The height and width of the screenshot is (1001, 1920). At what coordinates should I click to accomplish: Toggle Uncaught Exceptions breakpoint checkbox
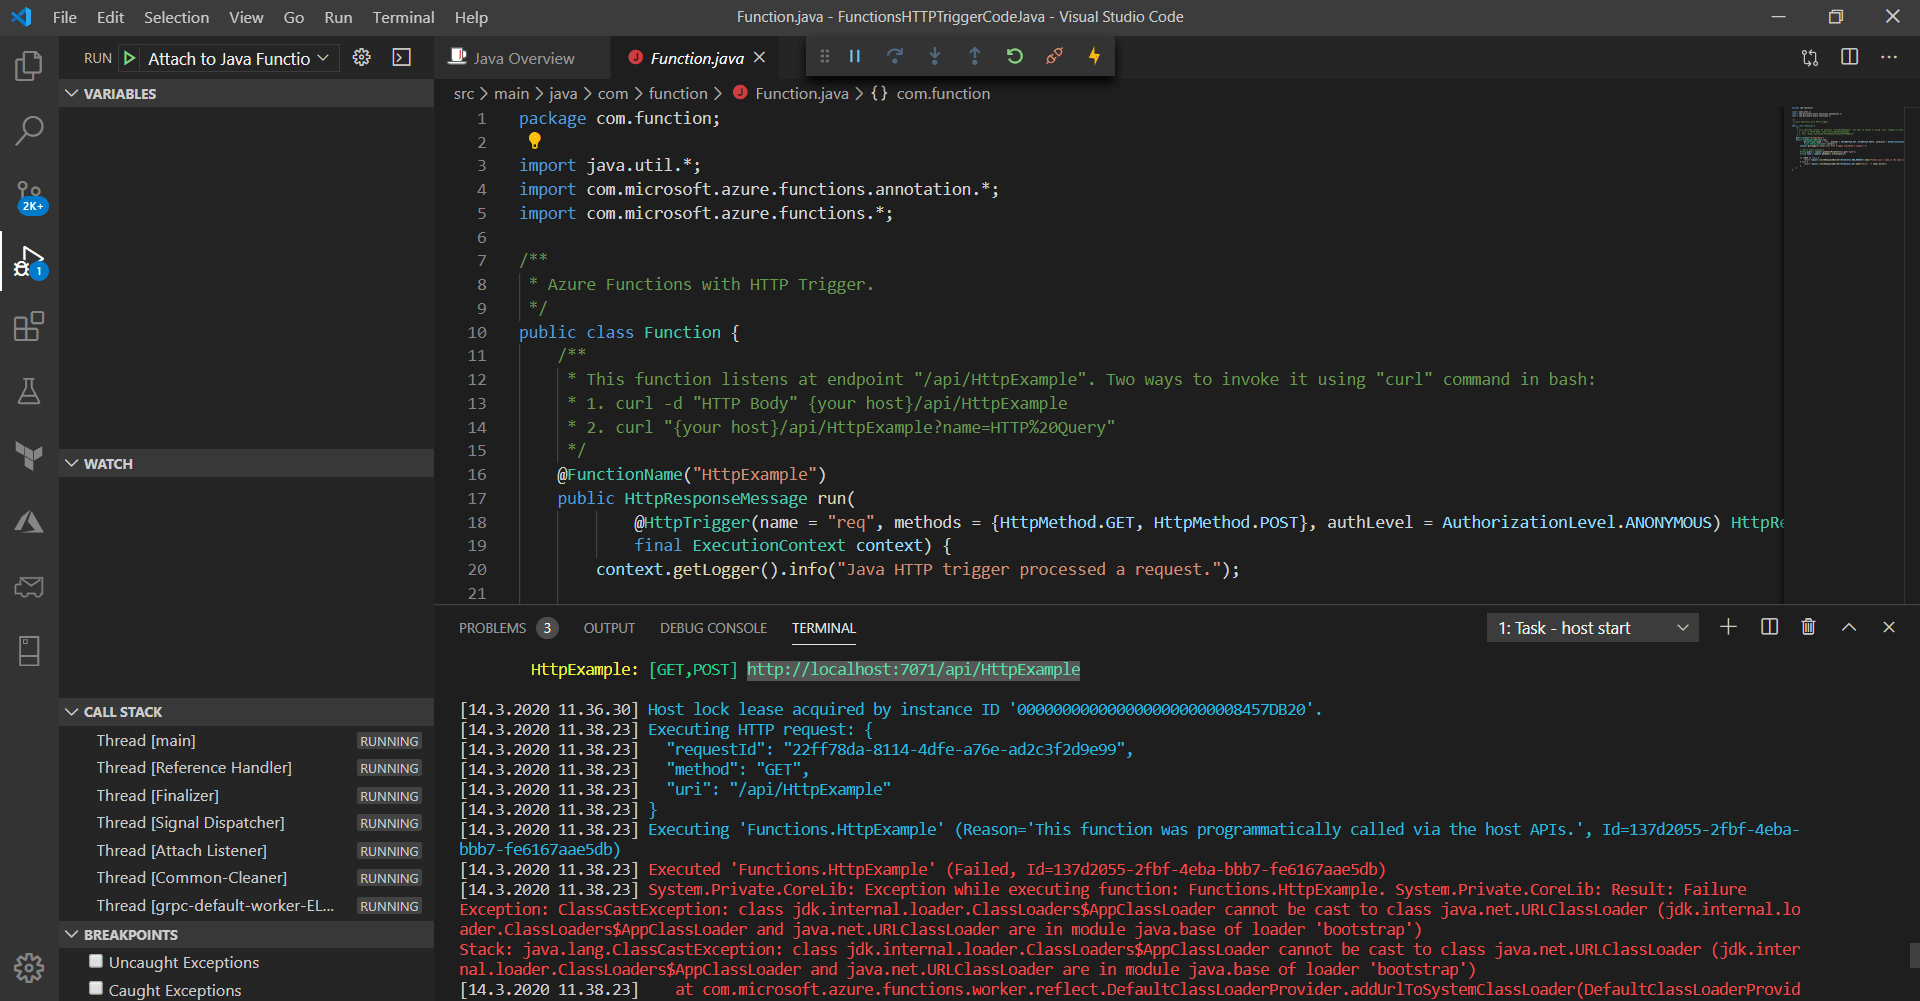(x=96, y=961)
